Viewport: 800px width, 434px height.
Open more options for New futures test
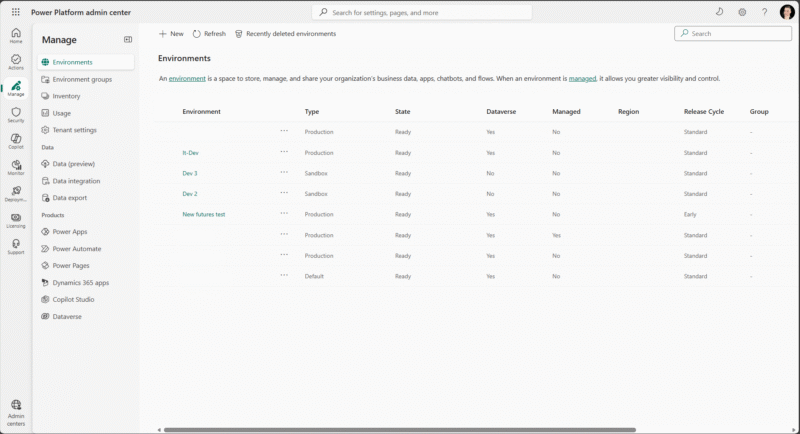click(284, 214)
